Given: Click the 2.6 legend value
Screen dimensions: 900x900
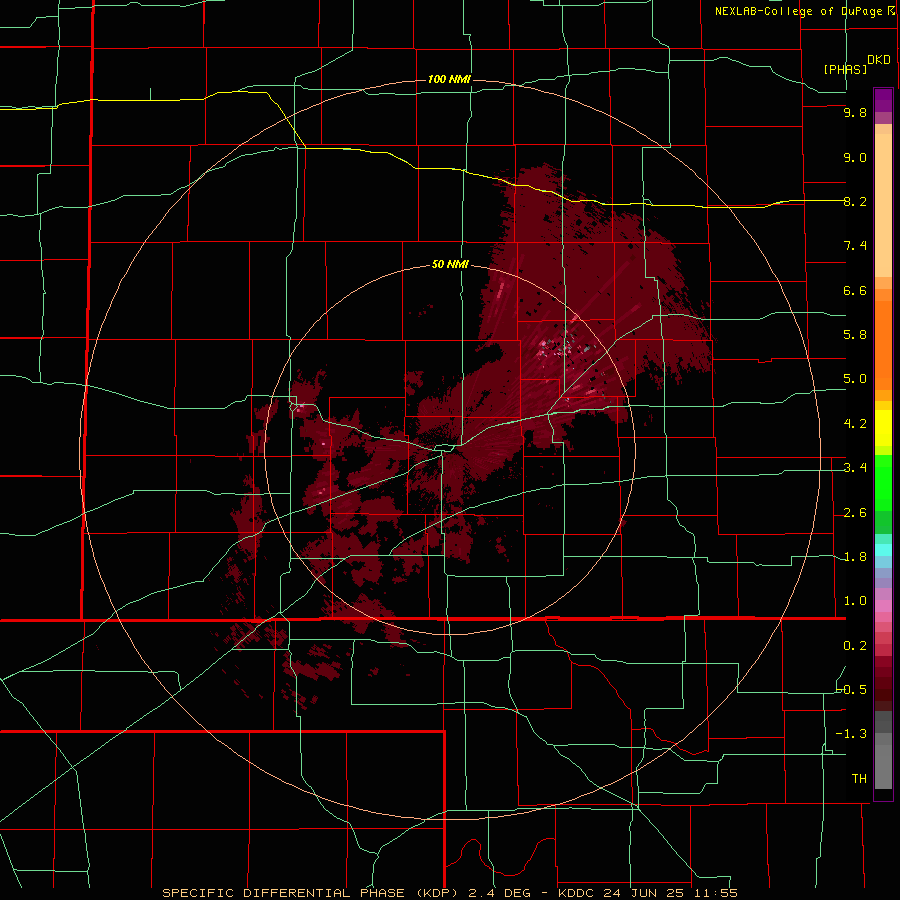Looking at the screenshot, I should 855,513.
